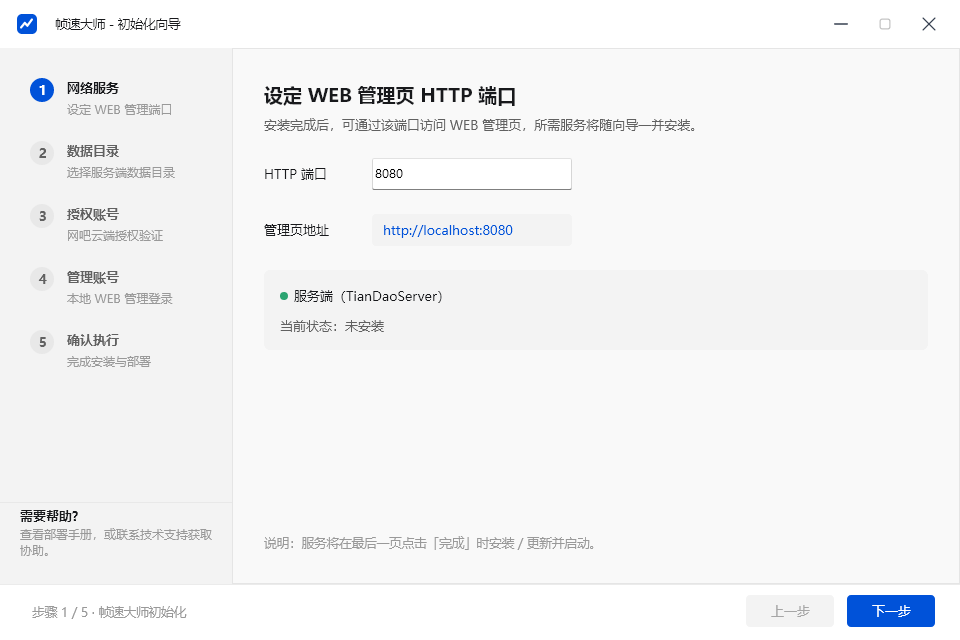Click the green TianDaoServer status dot

[283, 296]
